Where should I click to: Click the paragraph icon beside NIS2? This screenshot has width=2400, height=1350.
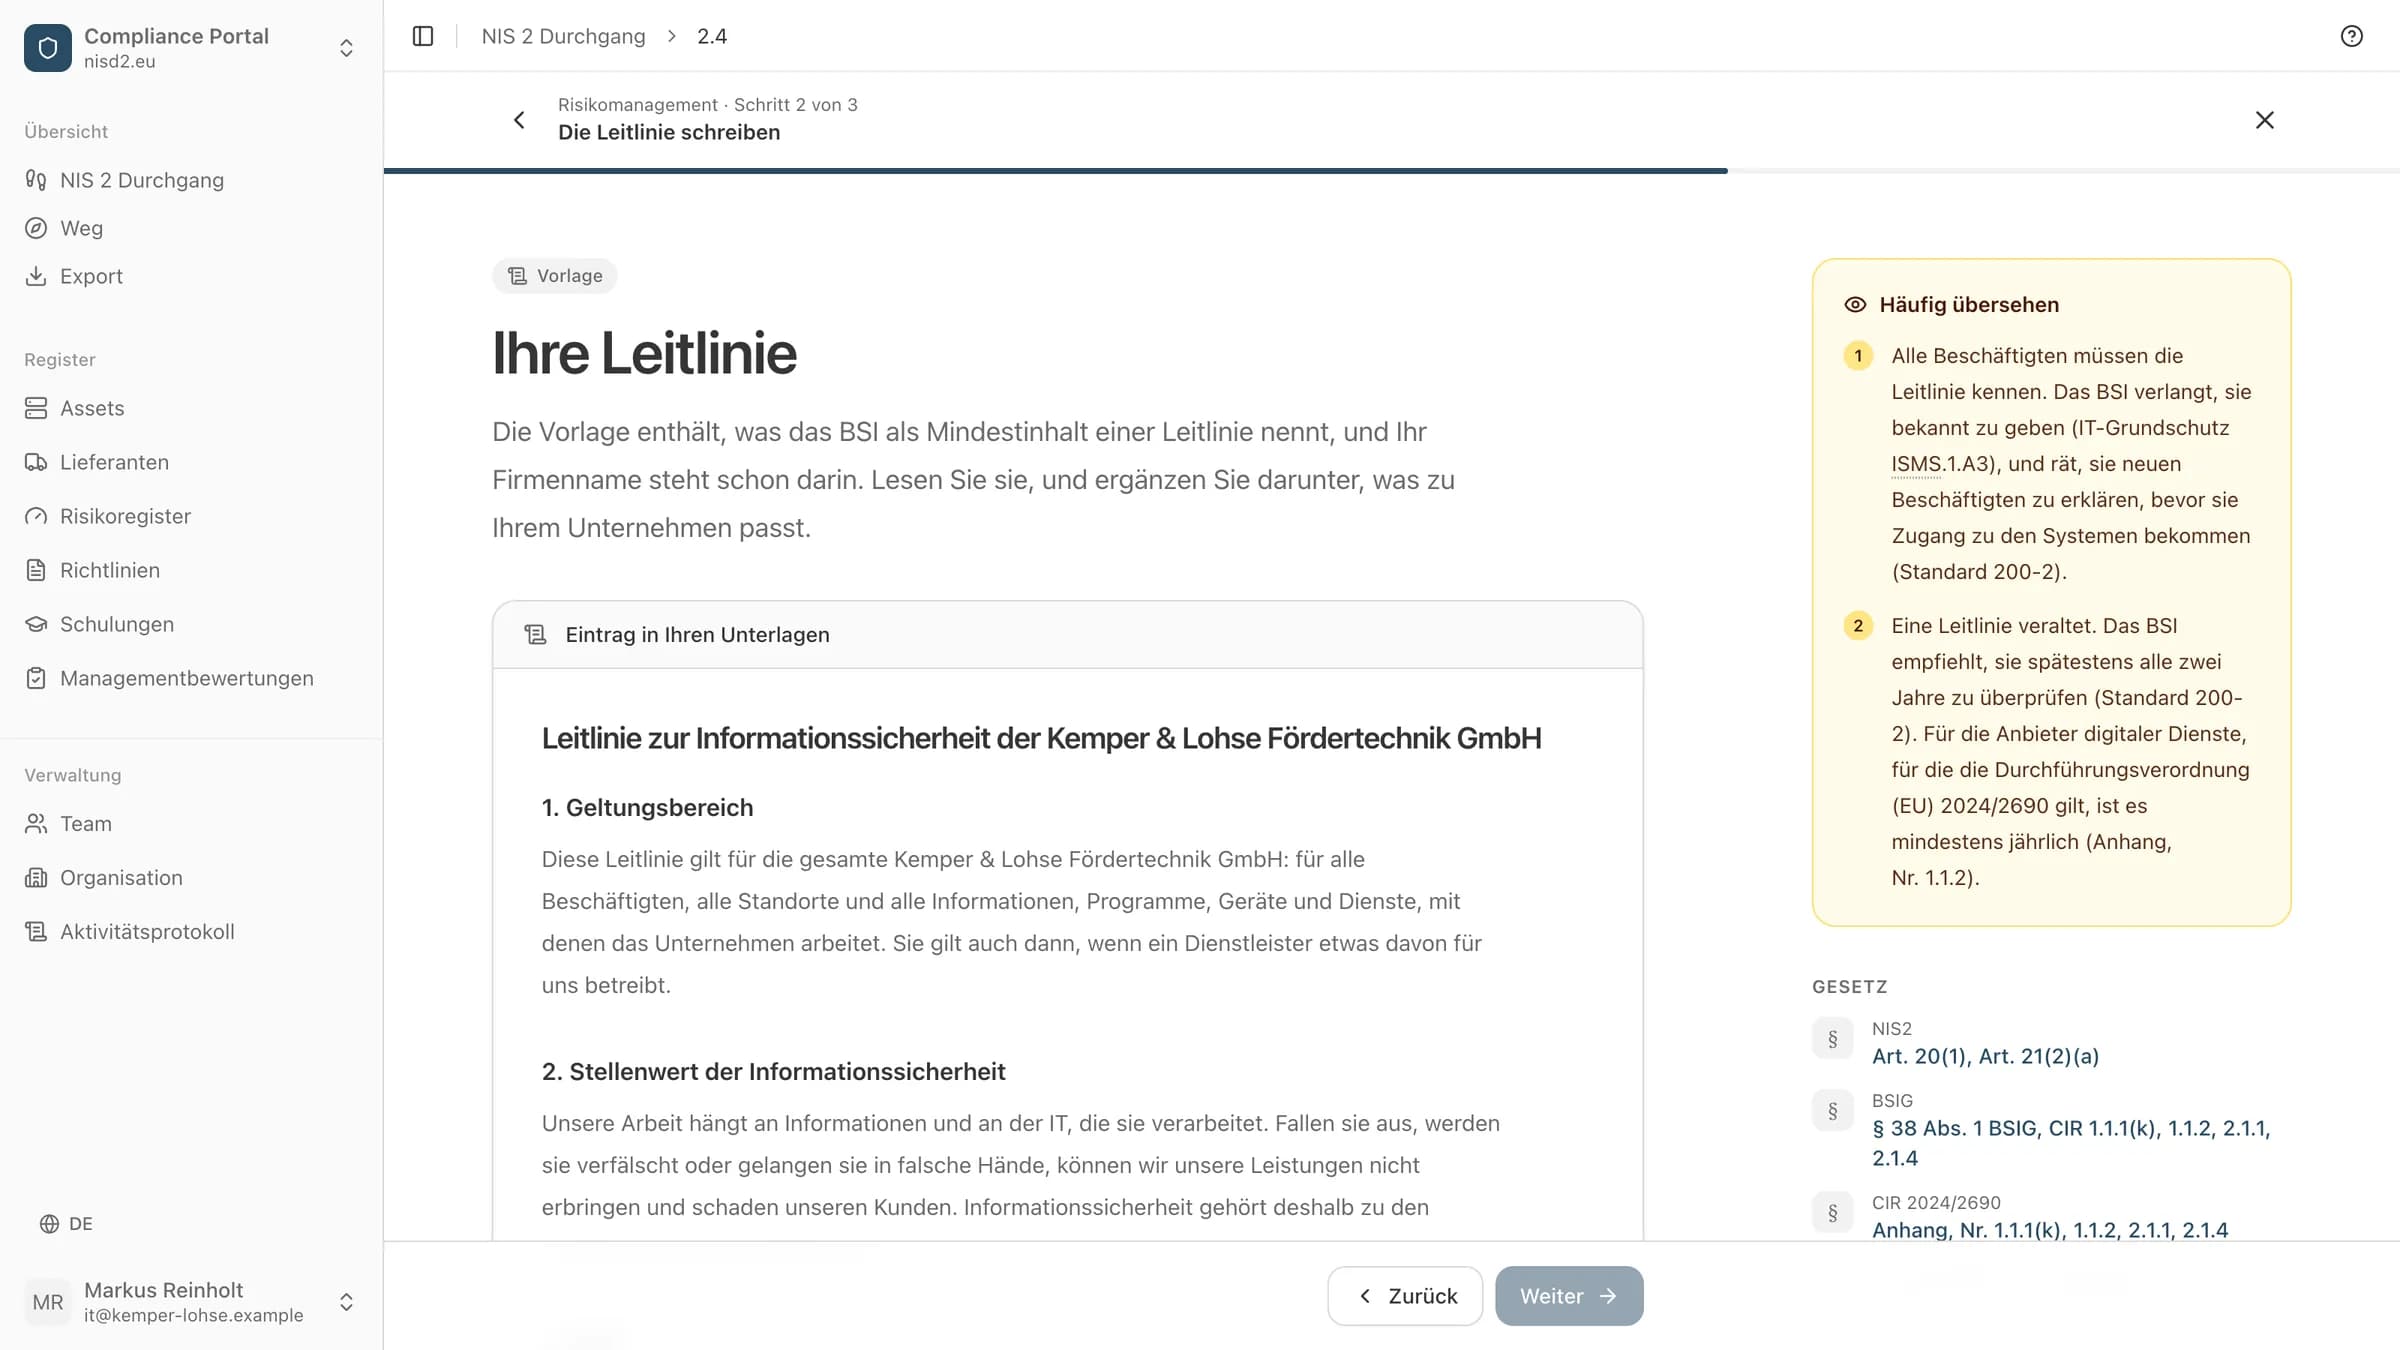pos(1833,1039)
